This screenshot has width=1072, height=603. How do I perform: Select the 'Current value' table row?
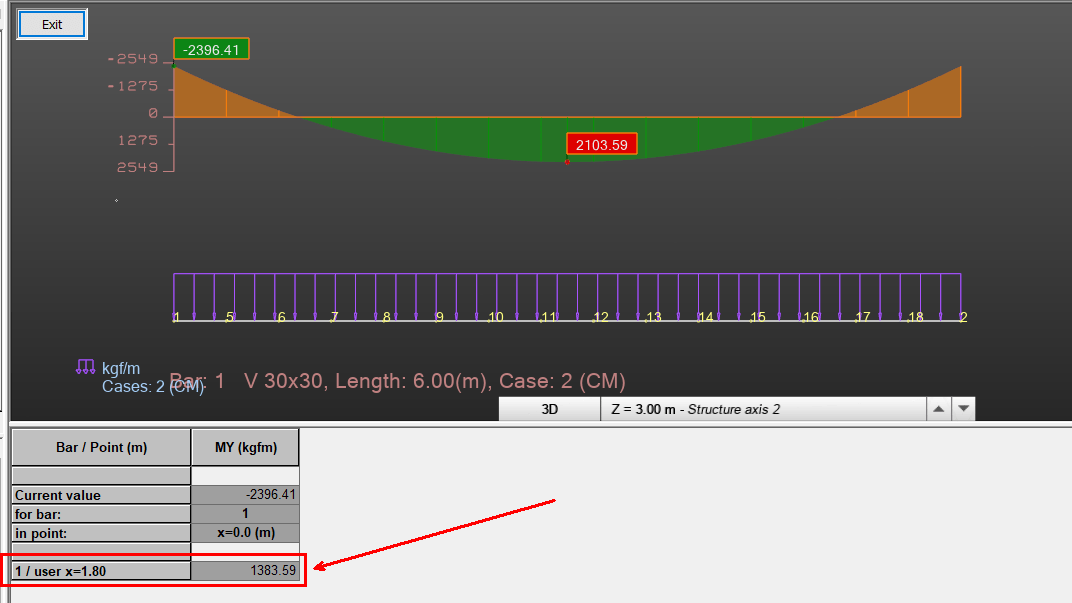pos(100,494)
